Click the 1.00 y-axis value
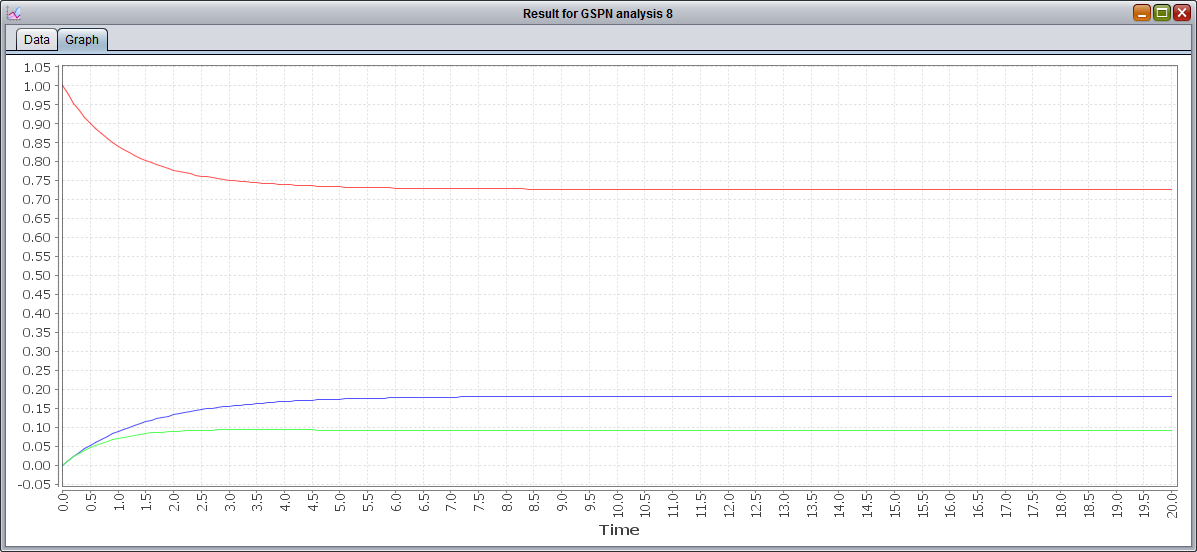 tap(38, 86)
